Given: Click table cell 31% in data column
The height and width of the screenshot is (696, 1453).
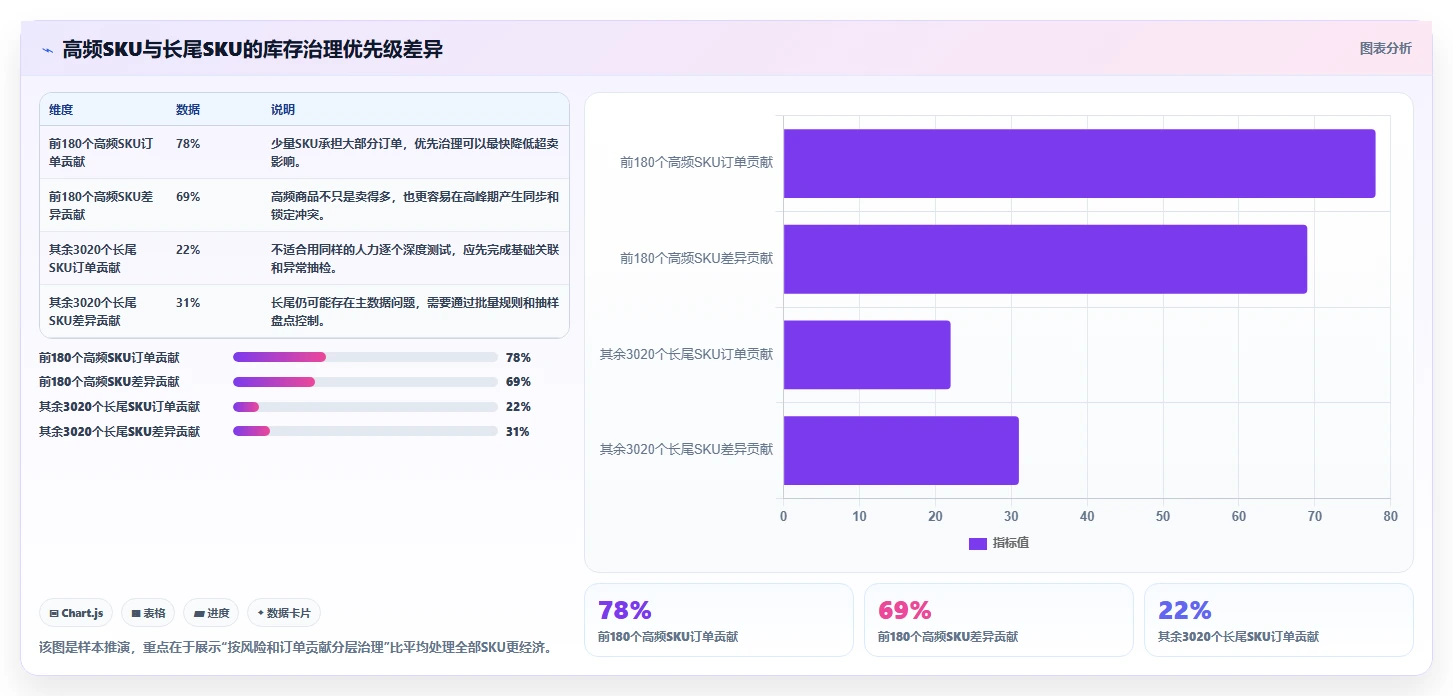Looking at the screenshot, I should point(188,303).
